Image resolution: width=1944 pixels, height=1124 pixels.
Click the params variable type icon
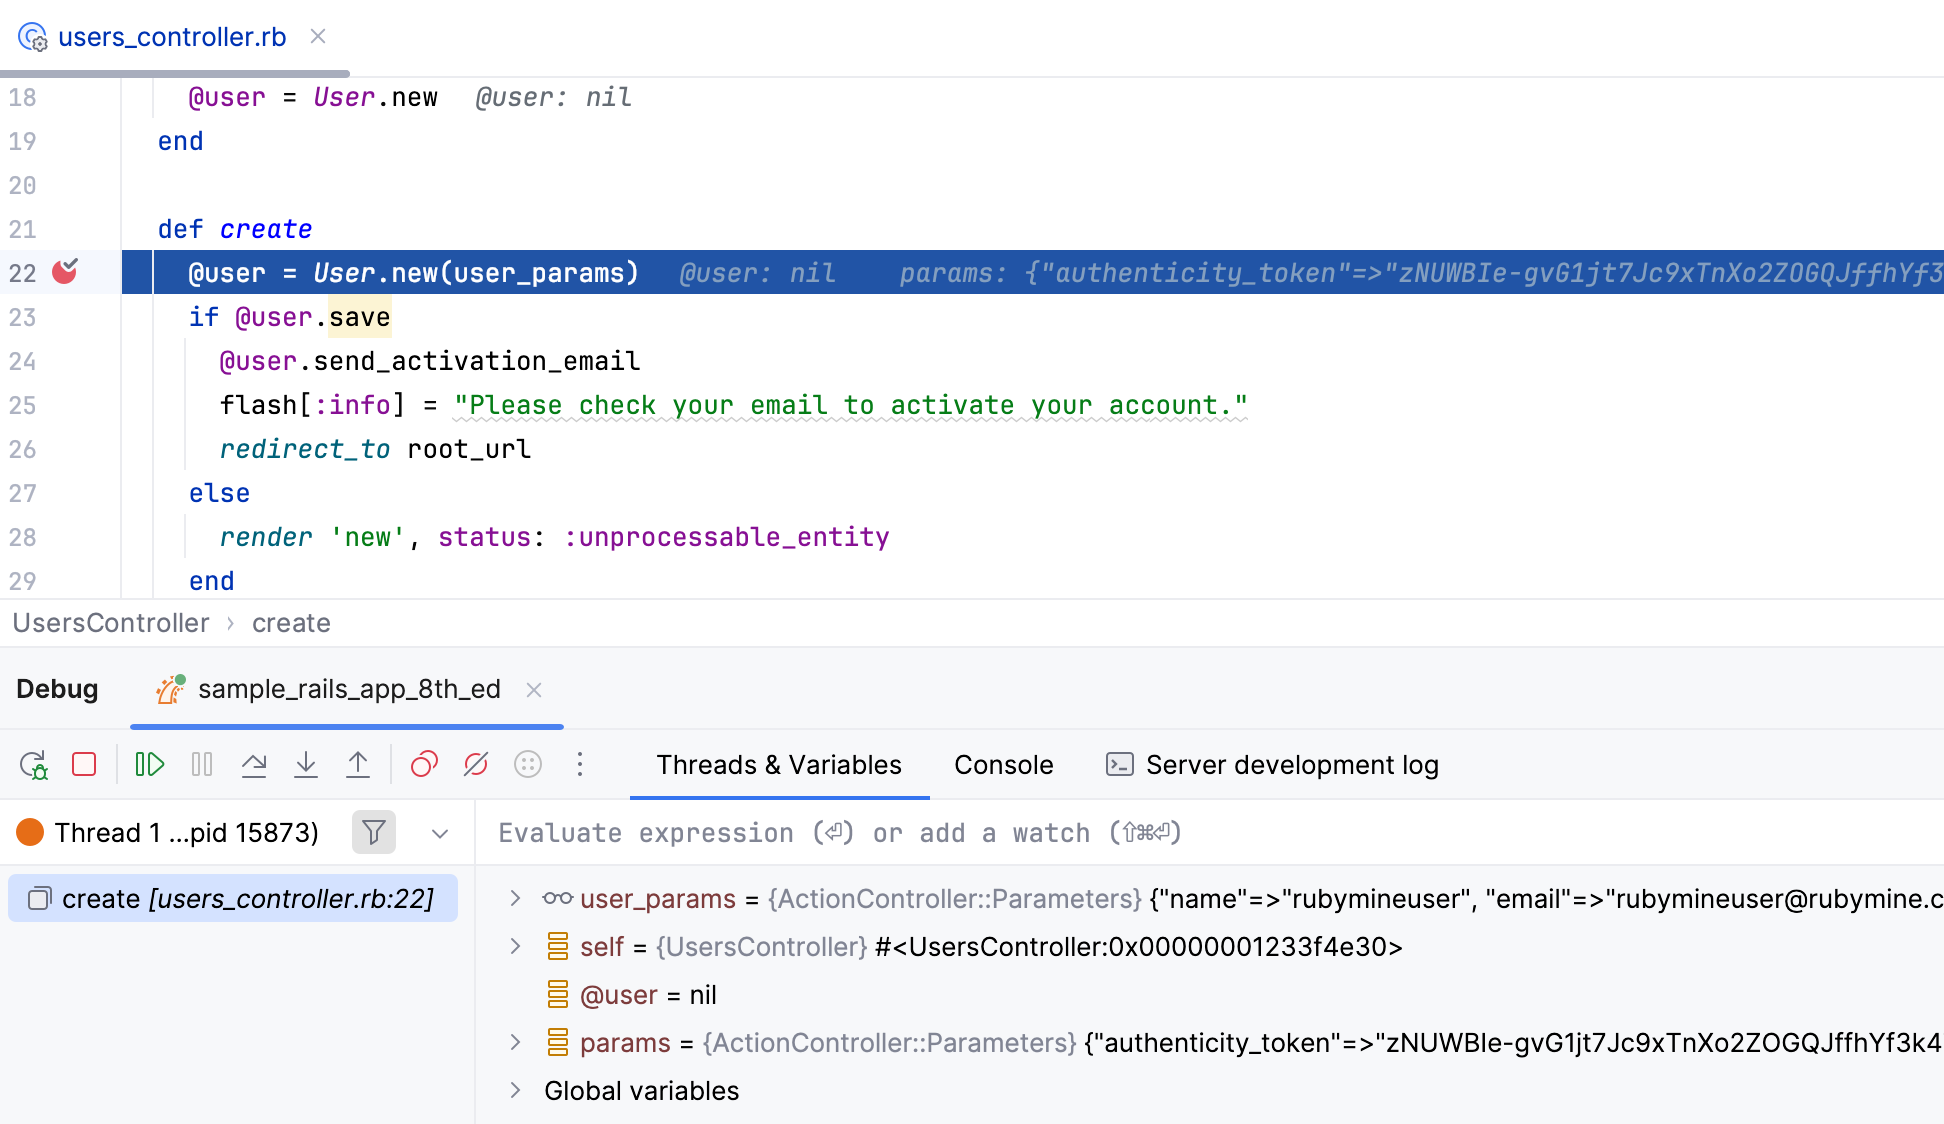[558, 1042]
